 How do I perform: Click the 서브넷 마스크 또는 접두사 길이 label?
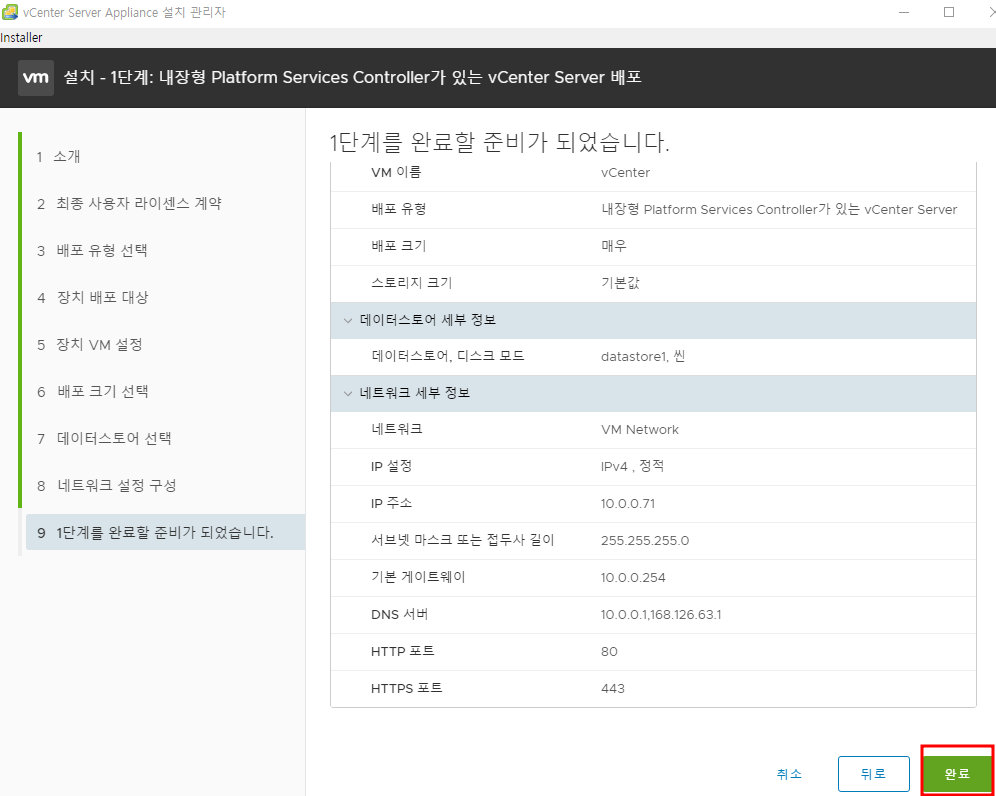[462, 541]
